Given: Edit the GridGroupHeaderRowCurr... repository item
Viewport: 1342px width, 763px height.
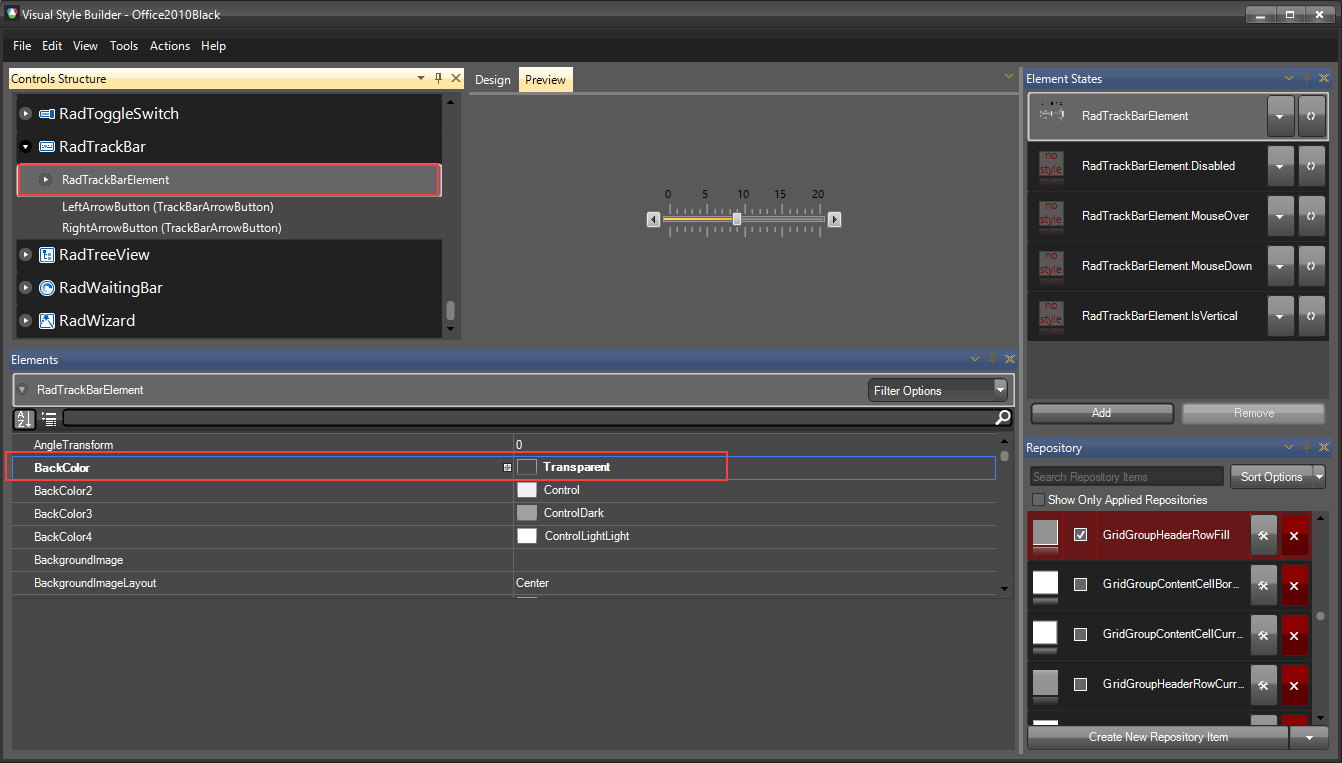Looking at the screenshot, I should (1264, 685).
